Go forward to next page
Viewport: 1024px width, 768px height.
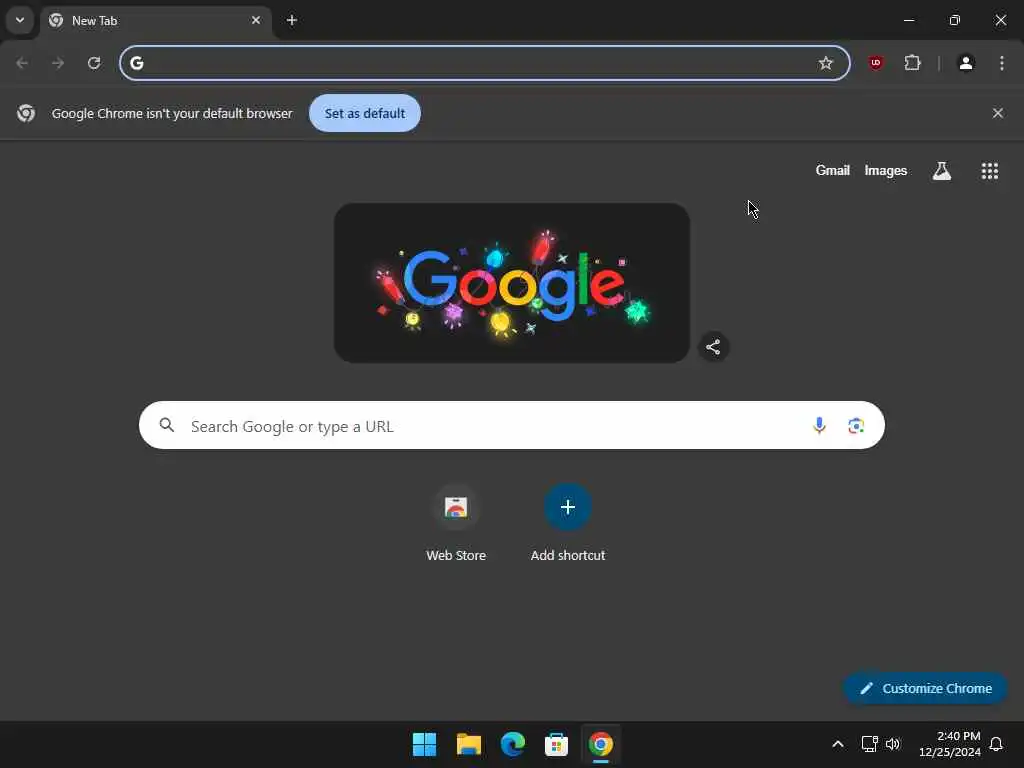pos(58,63)
